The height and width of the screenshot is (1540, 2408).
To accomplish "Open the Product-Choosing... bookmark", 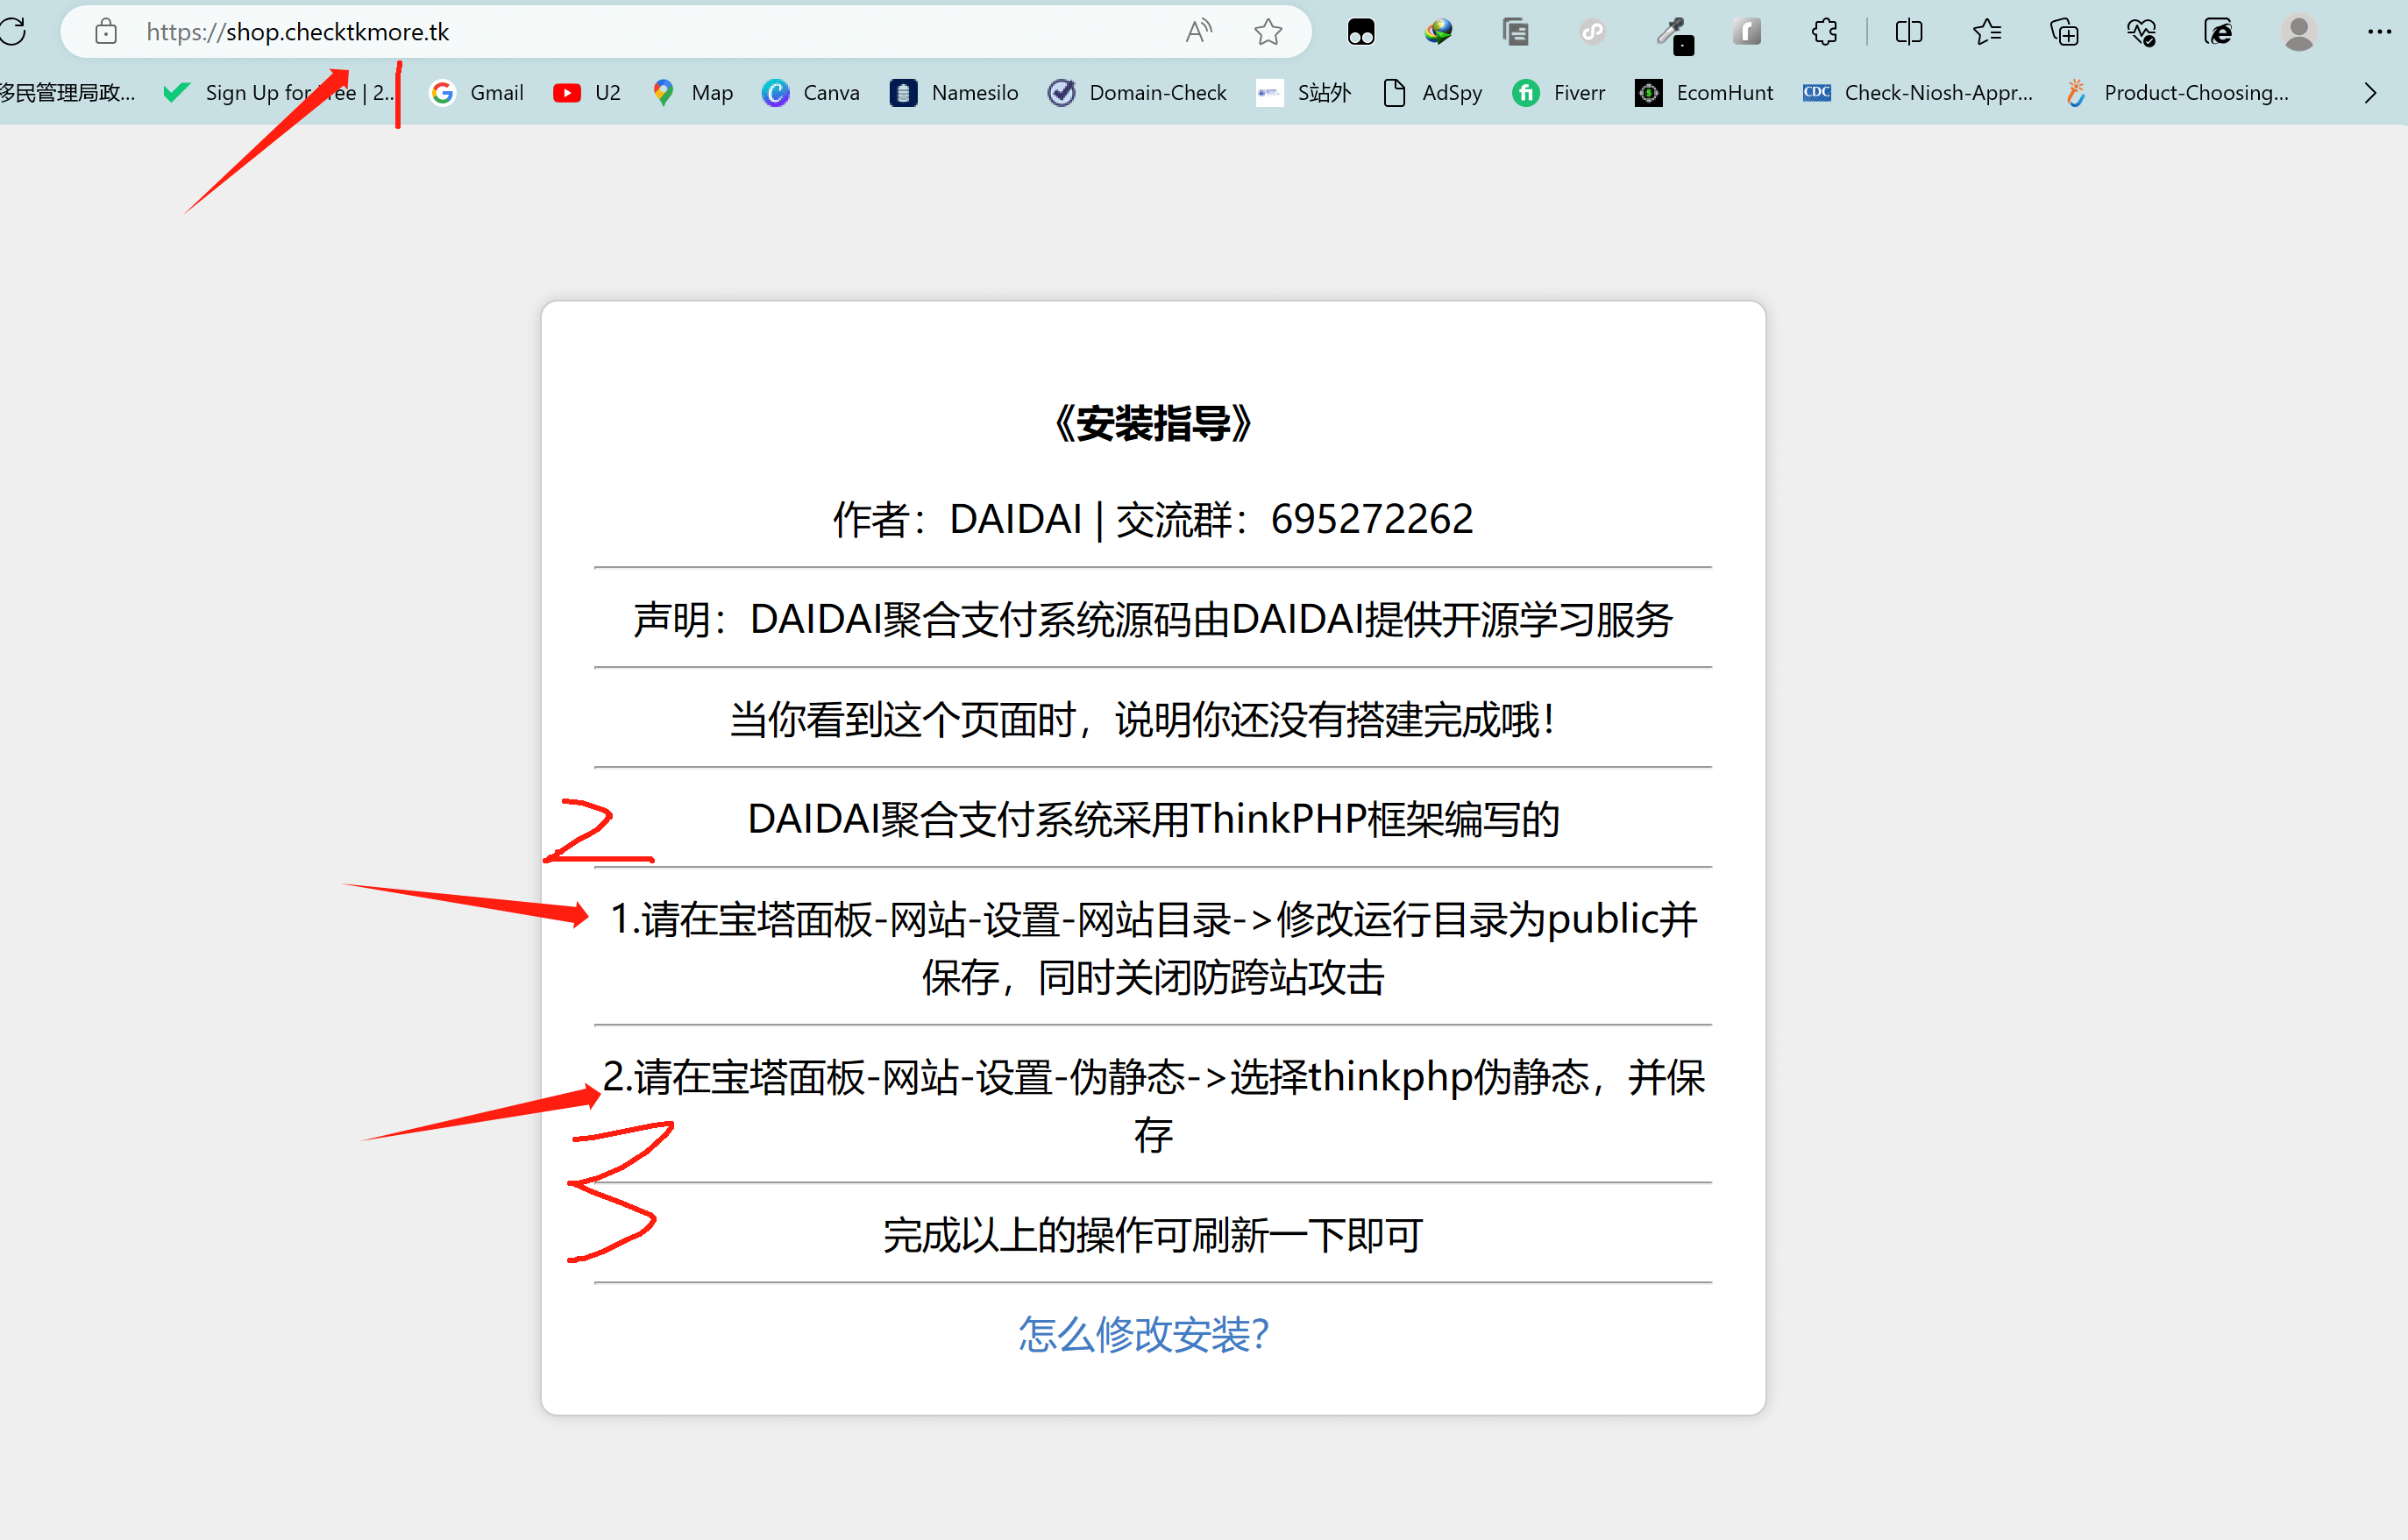I will pos(2176,93).
